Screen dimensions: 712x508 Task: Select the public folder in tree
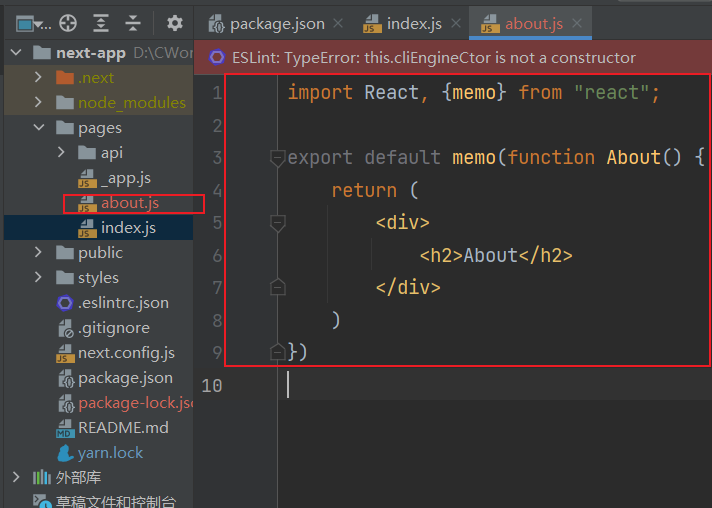click(100, 253)
